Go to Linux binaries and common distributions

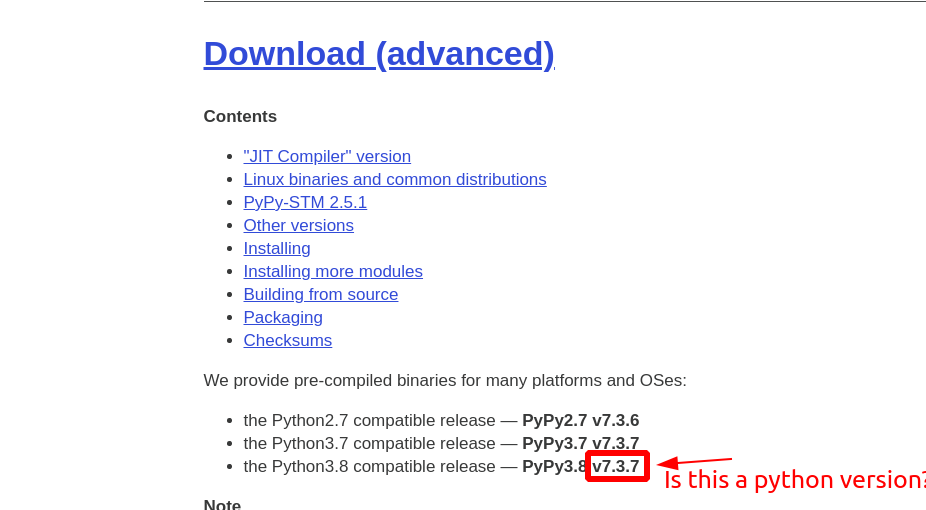[x=395, y=179]
